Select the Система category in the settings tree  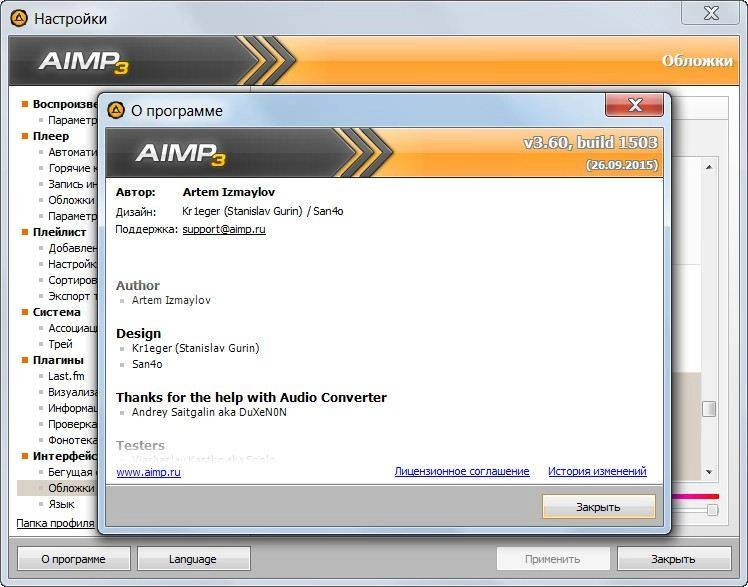click(56, 312)
